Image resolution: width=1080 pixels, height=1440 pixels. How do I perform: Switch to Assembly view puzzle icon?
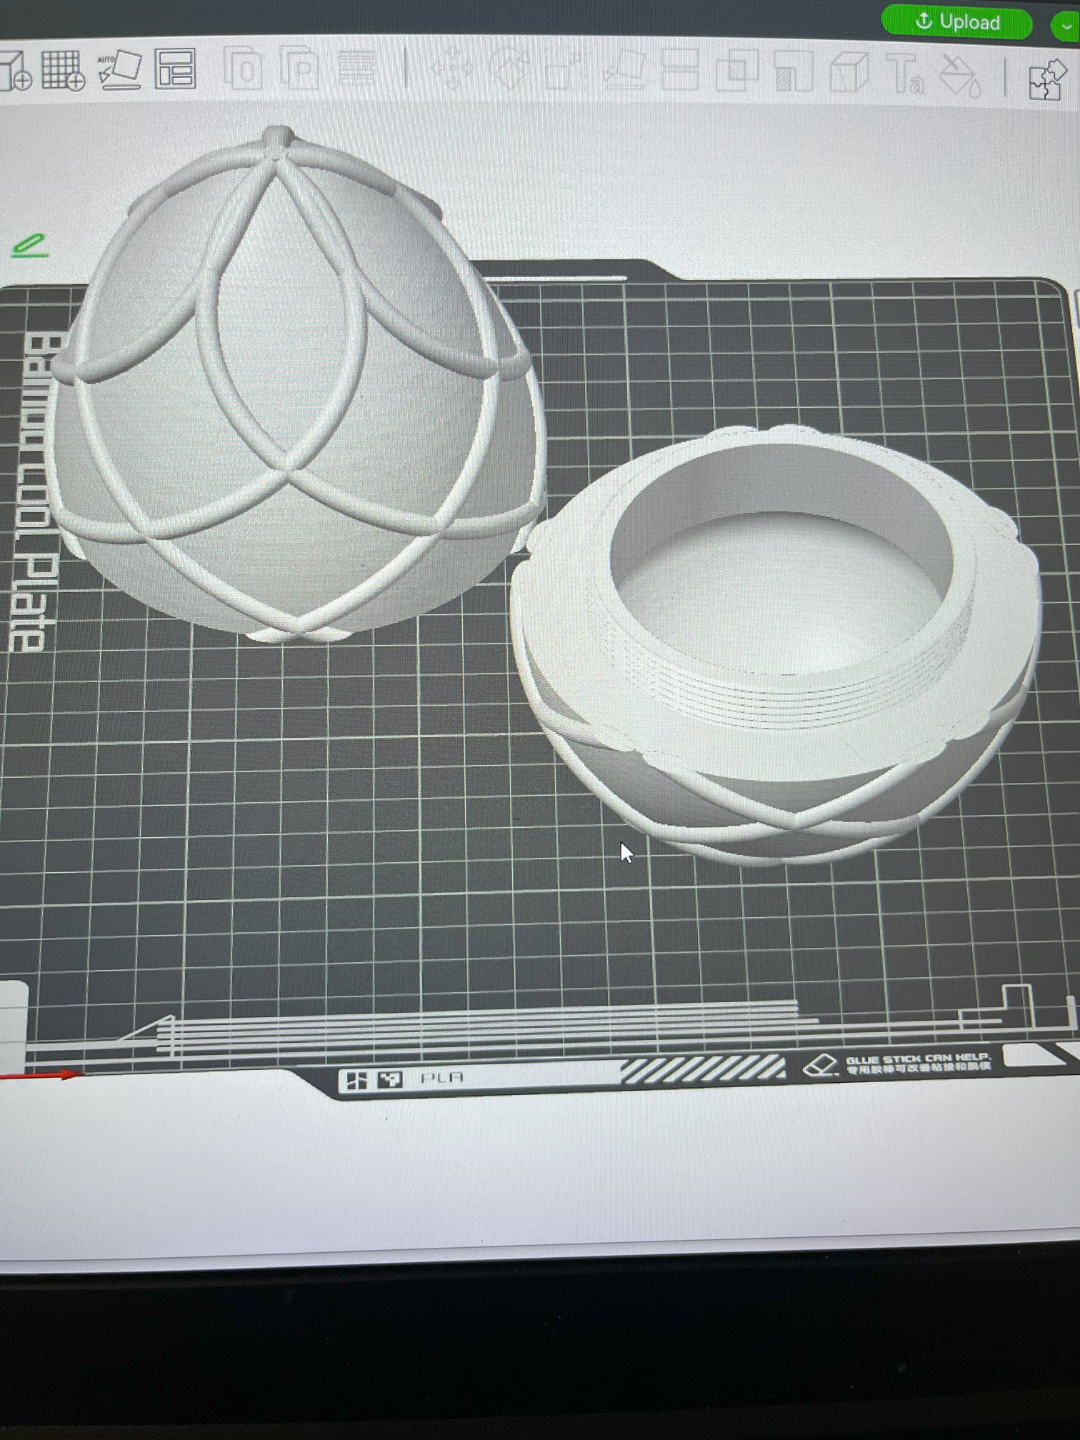(1047, 79)
